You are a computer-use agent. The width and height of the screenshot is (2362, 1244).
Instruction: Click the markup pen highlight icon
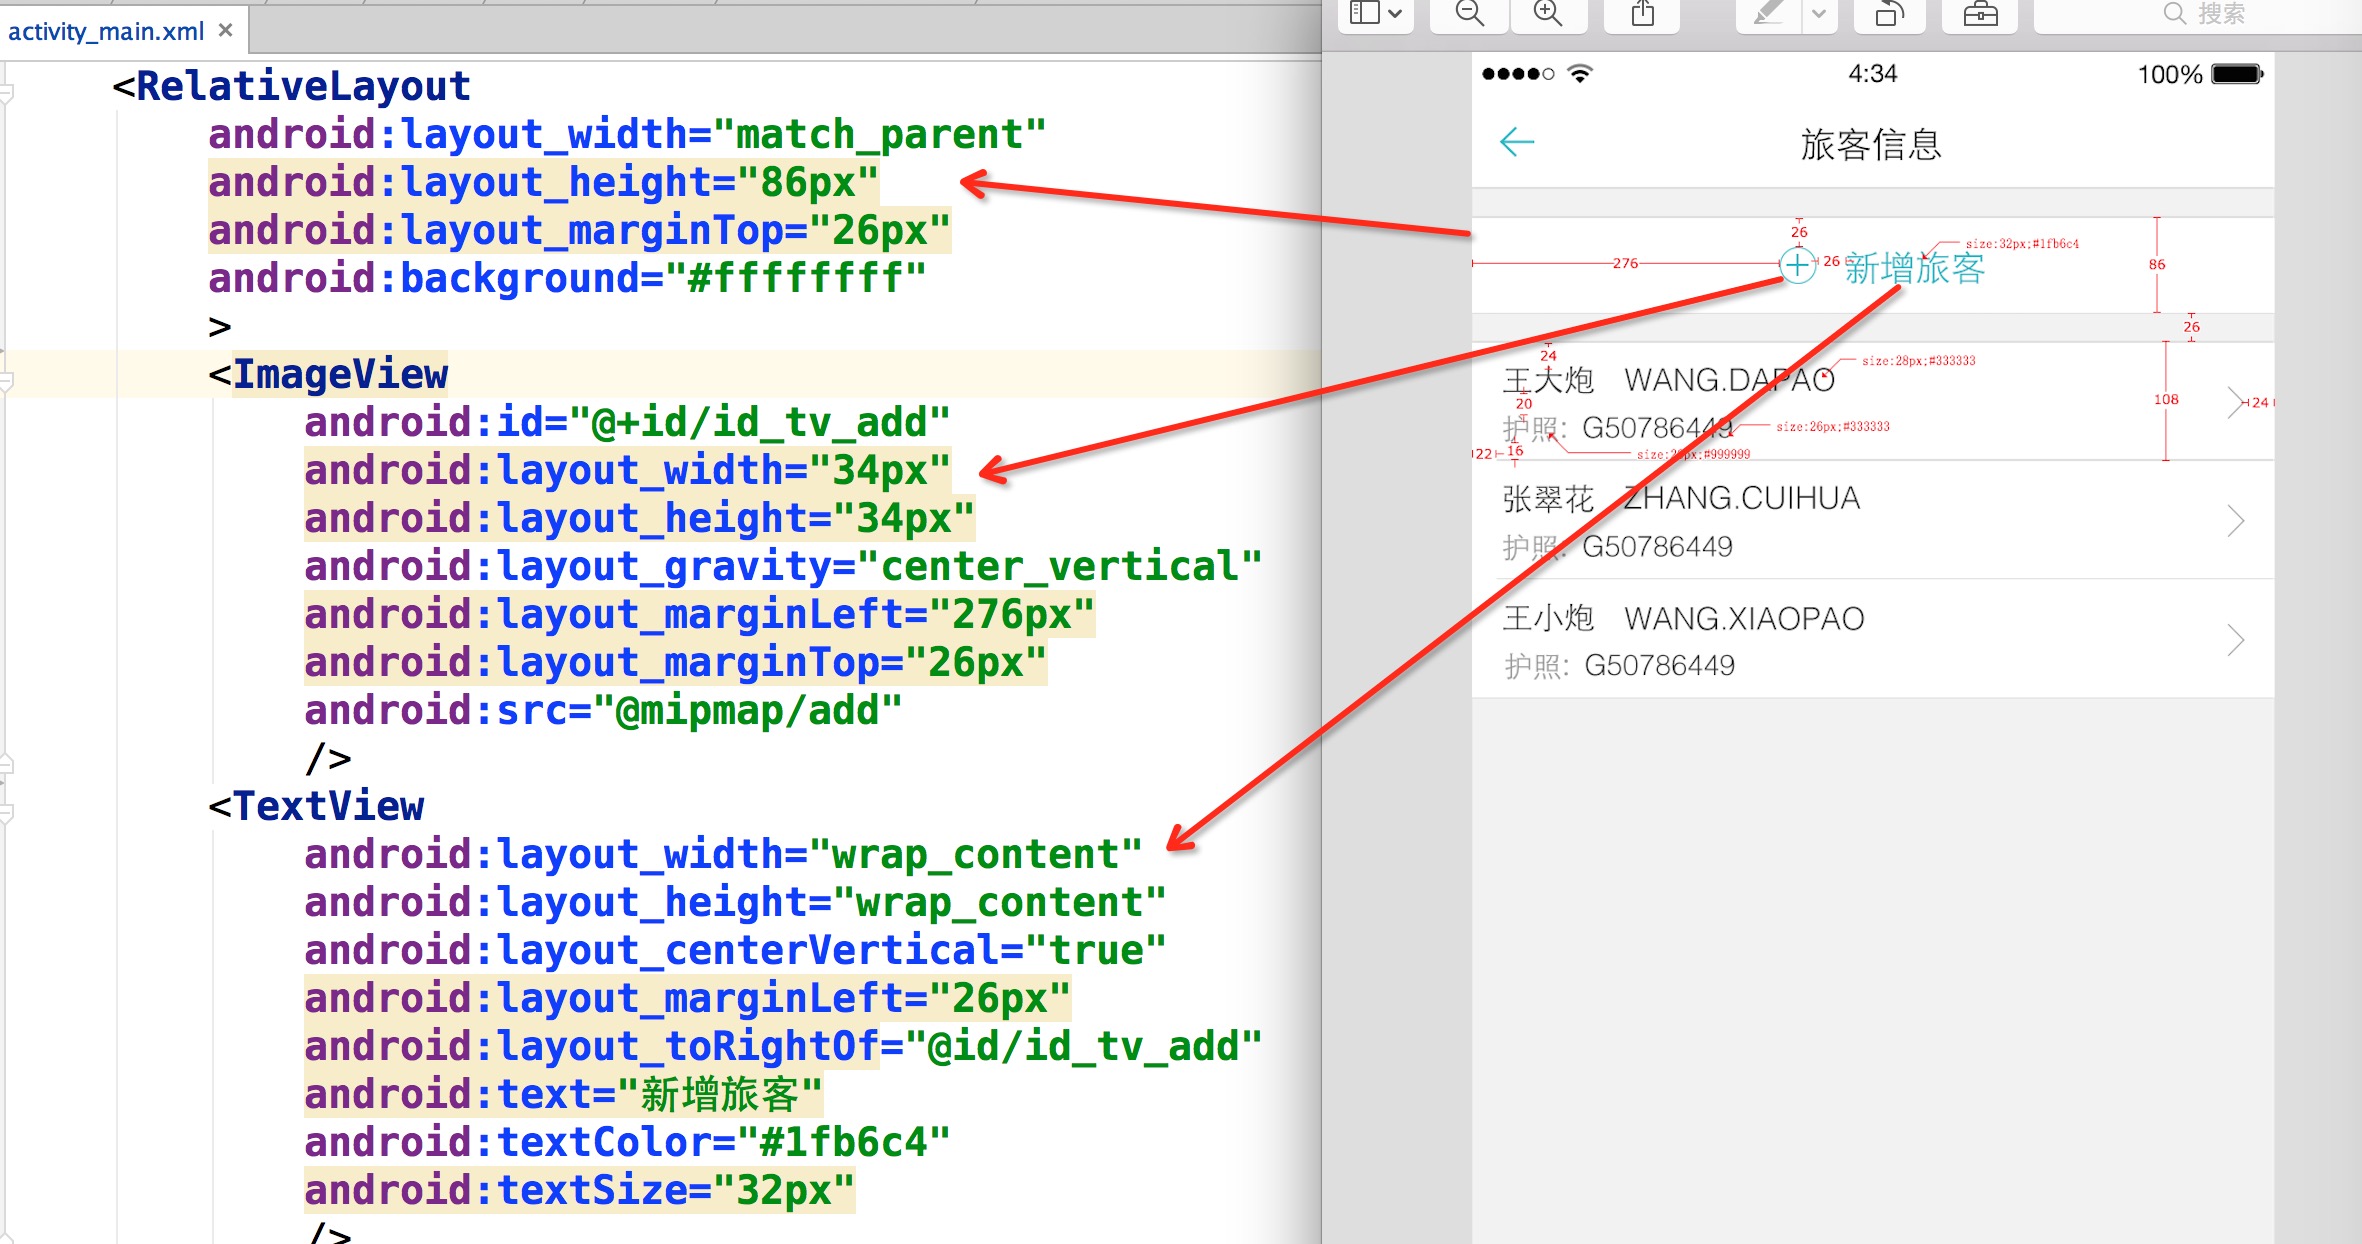click(1767, 13)
